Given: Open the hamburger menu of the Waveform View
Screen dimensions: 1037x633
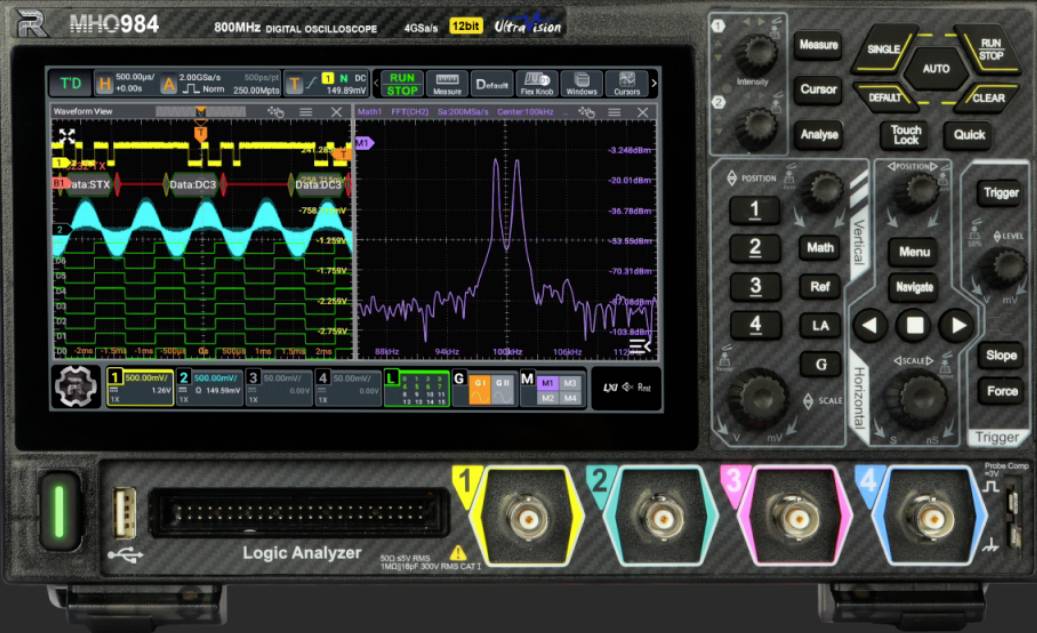Looking at the screenshot, I should point(305,113).
